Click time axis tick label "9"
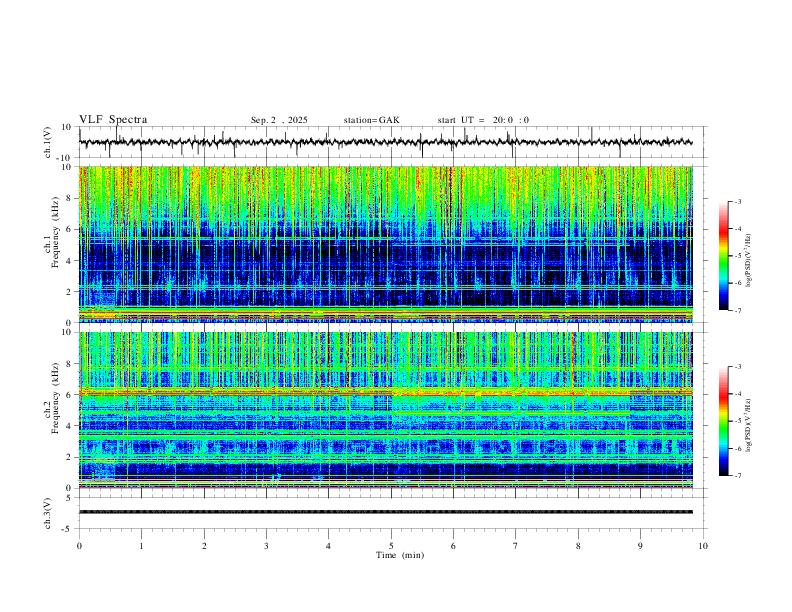Screen dimensions: 792x612 (x=640, y=546)
